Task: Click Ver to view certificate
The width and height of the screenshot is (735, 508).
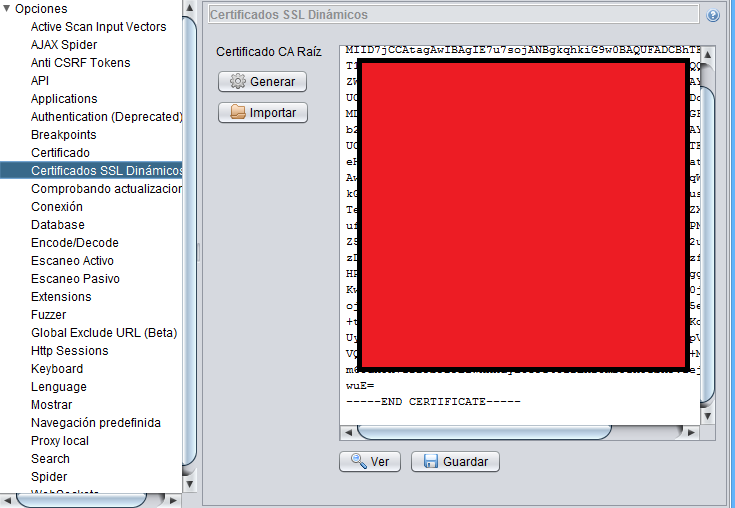Action: pyautogui.click(x=370, y=462)
